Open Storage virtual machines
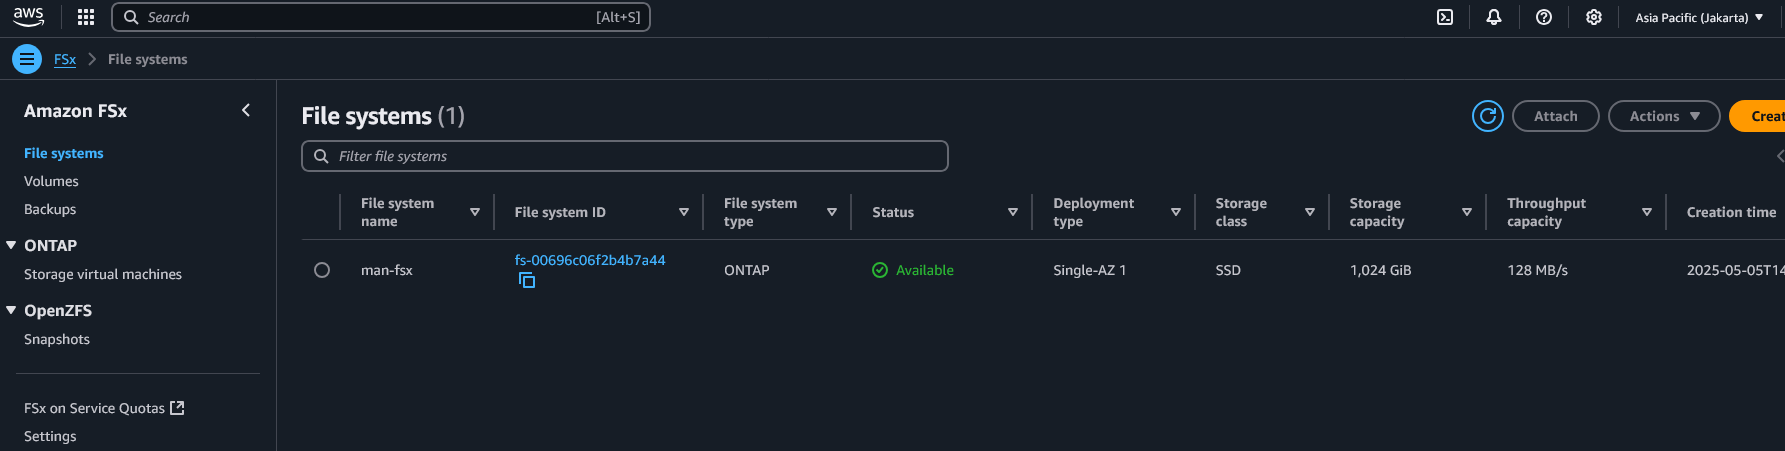The height and width of the screenshot is (451, 1785). (x=103, y=274)
